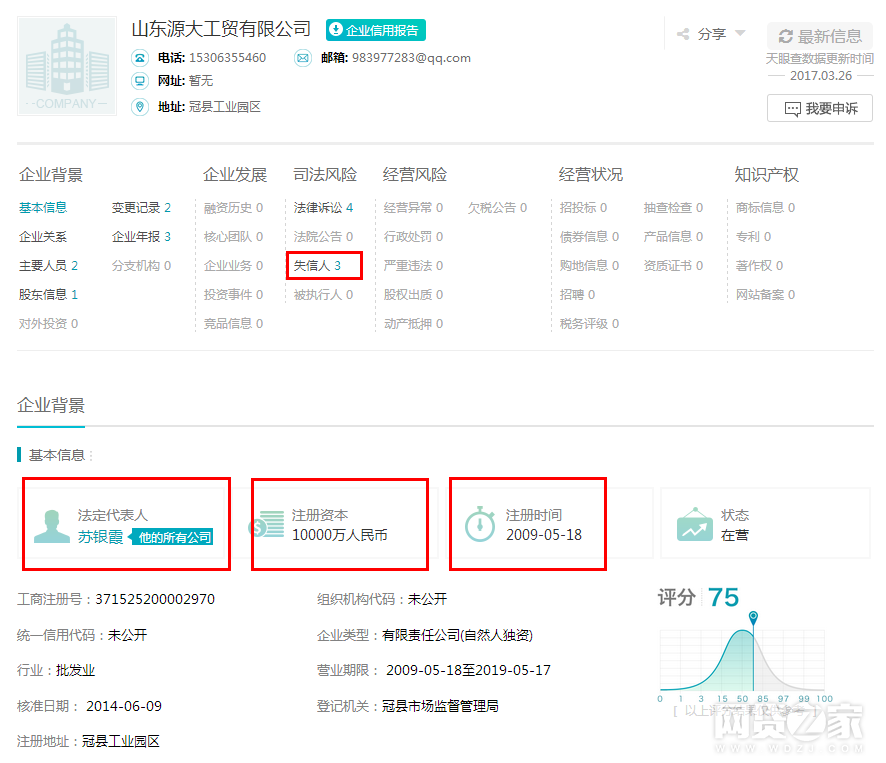Download the 企业信用报告 credit report
886x763 pixels.
click(375, 30)
